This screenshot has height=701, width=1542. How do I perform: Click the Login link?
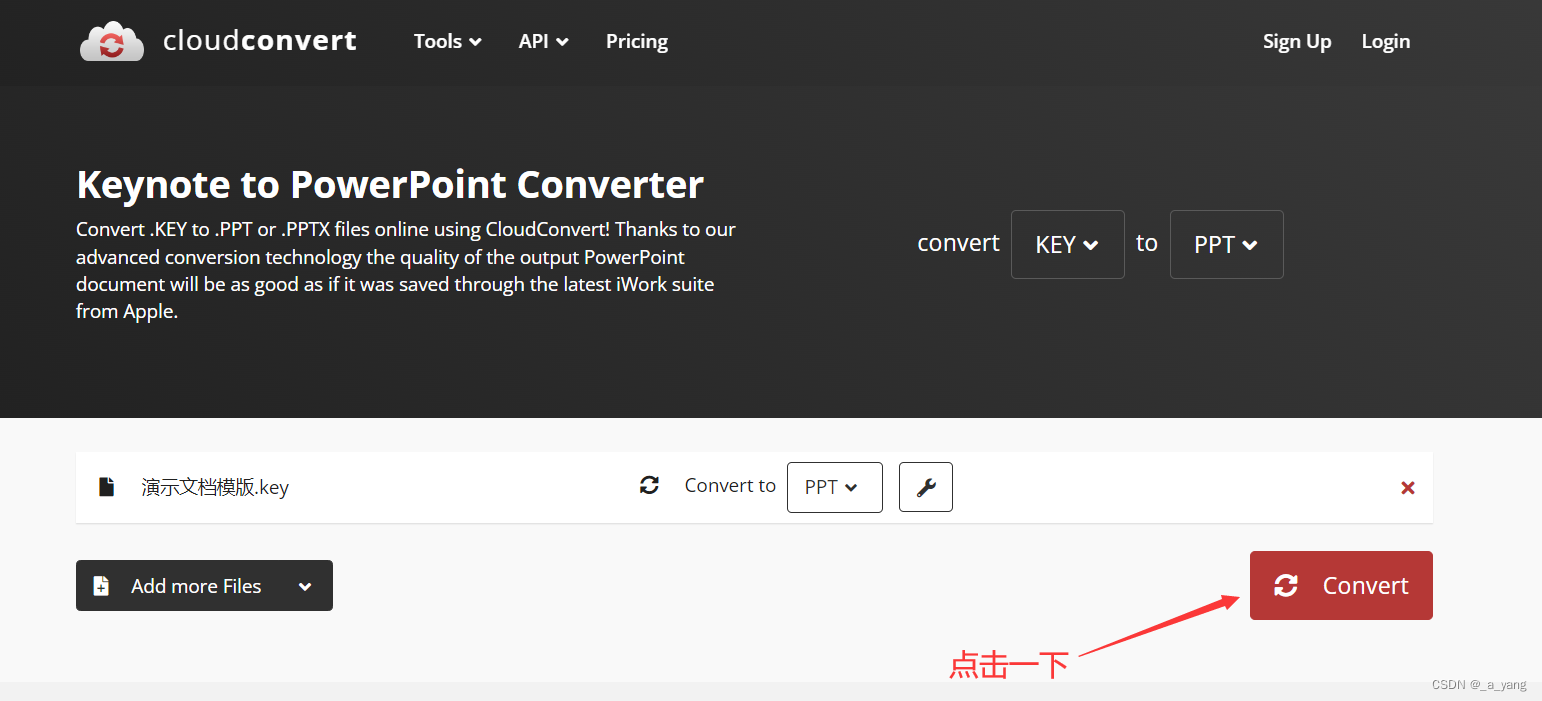point(1386,41)
